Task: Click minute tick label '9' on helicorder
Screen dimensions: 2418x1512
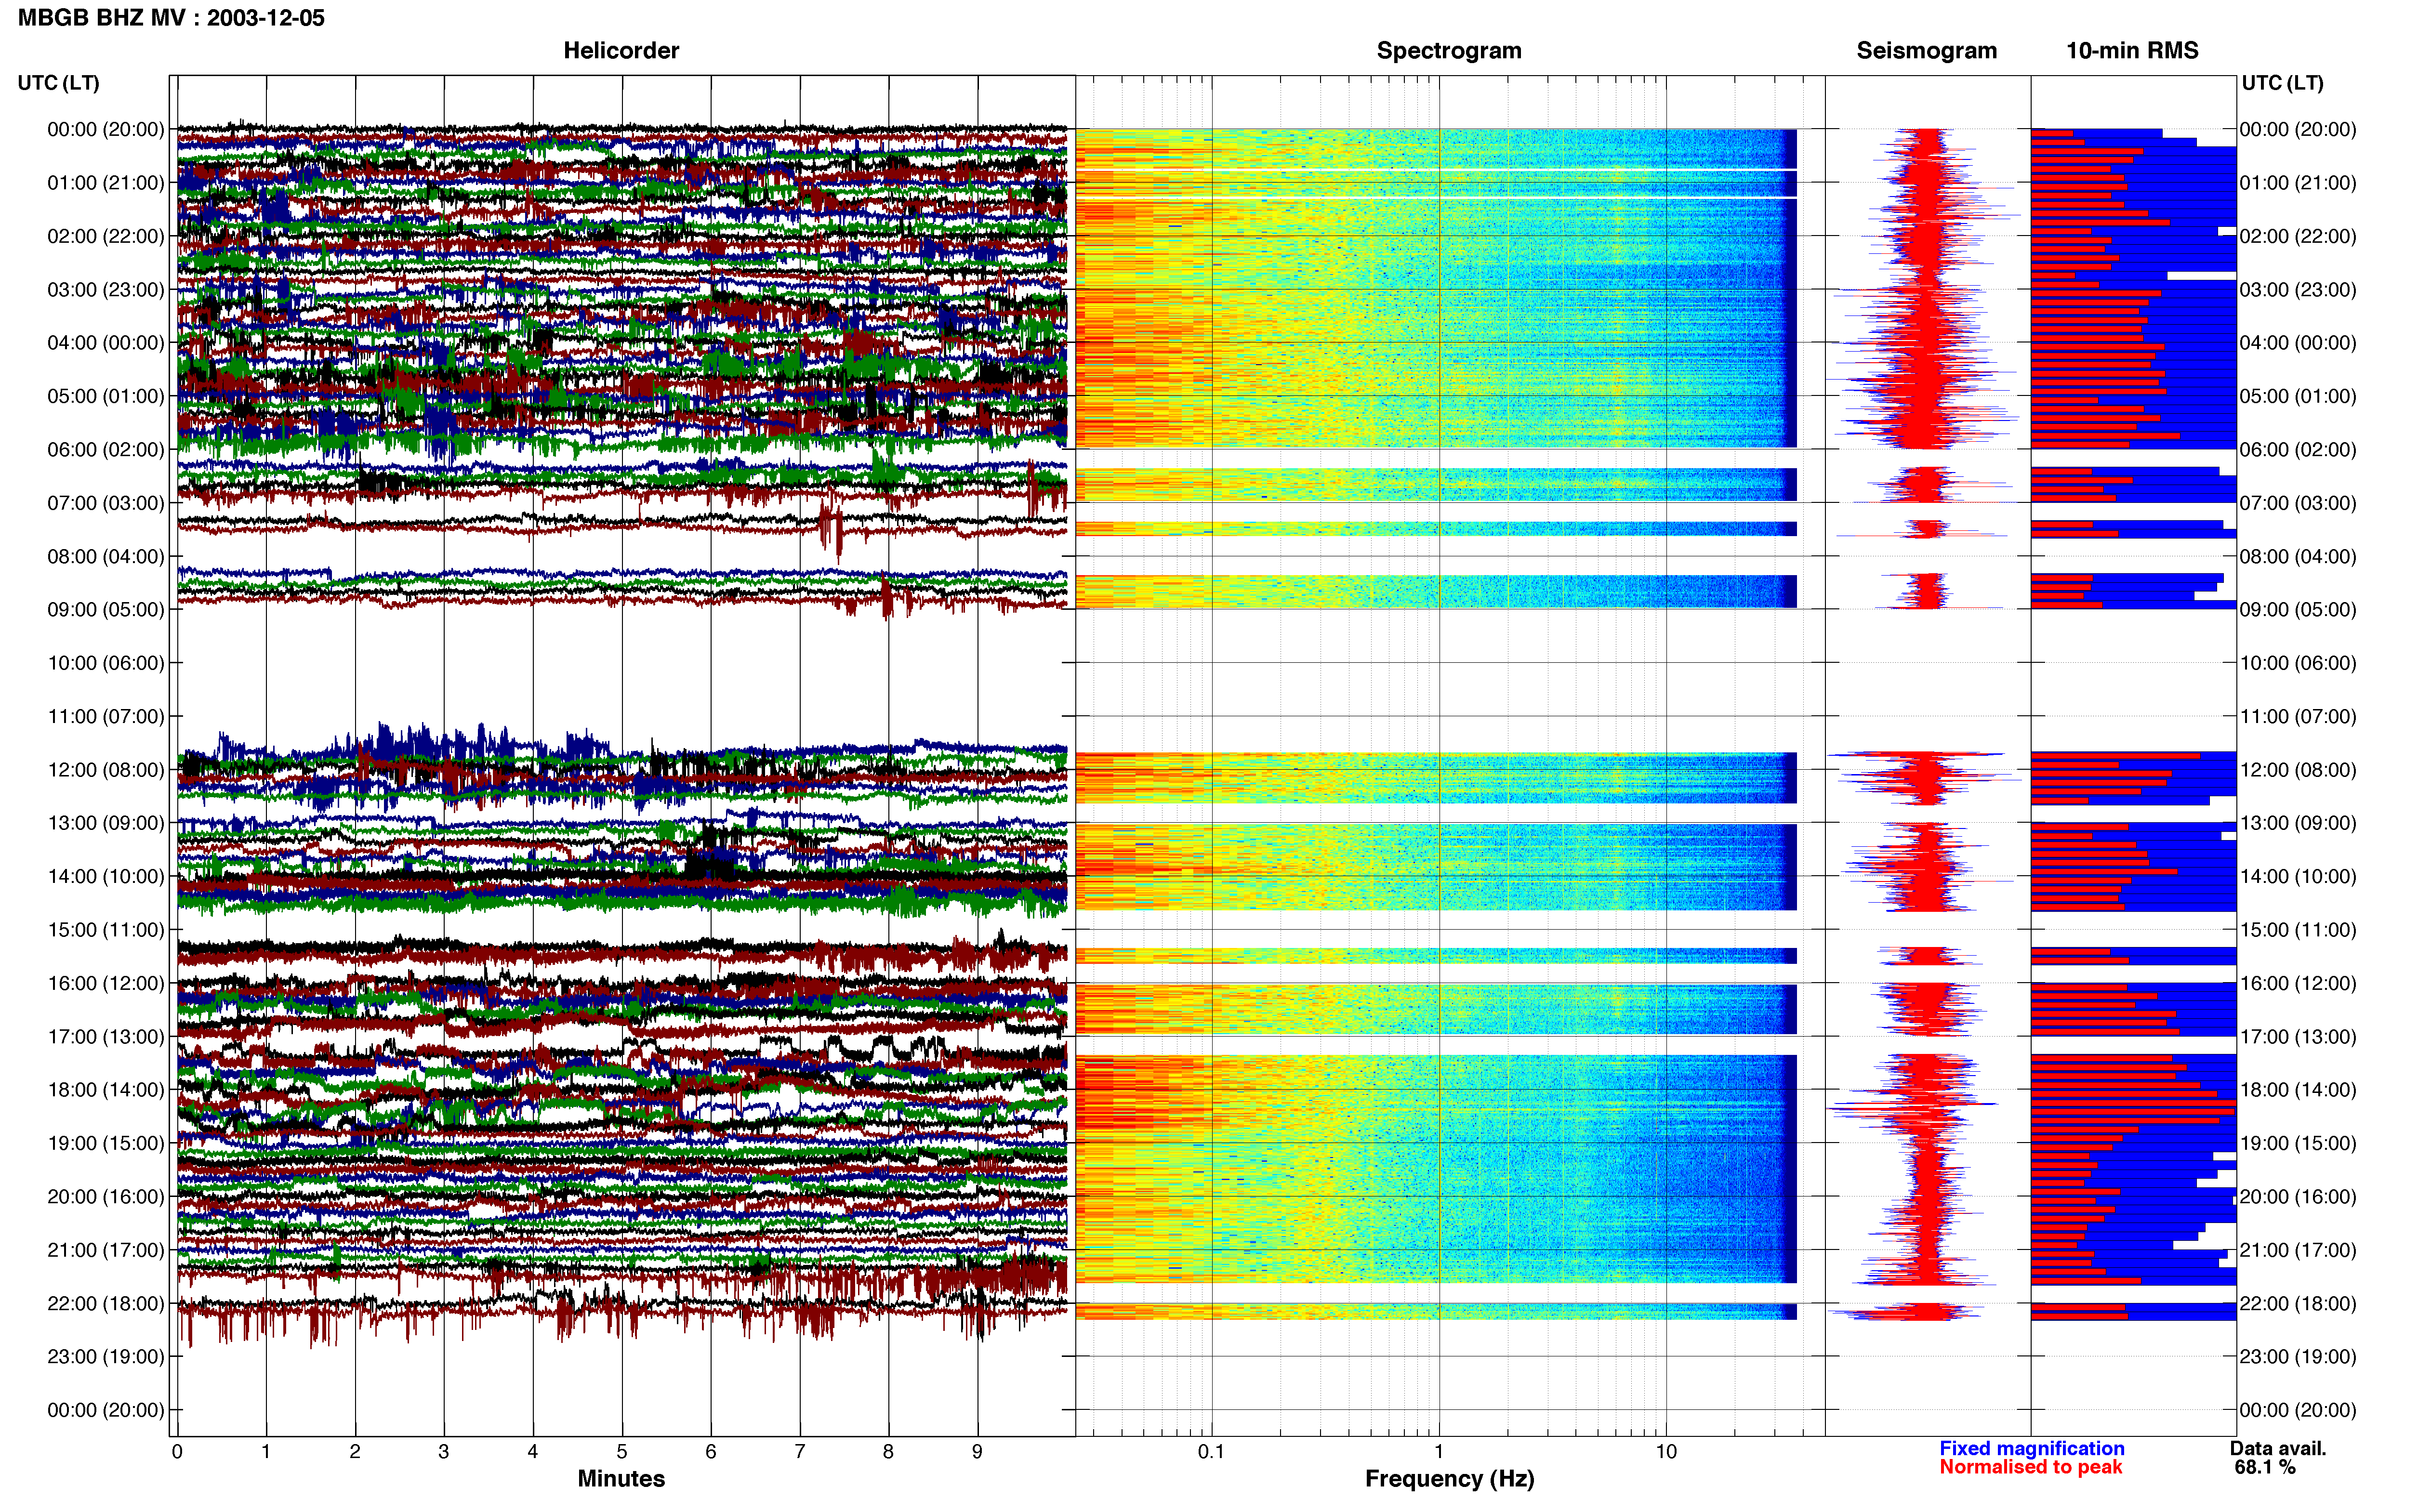Action: coord(977,1451)
